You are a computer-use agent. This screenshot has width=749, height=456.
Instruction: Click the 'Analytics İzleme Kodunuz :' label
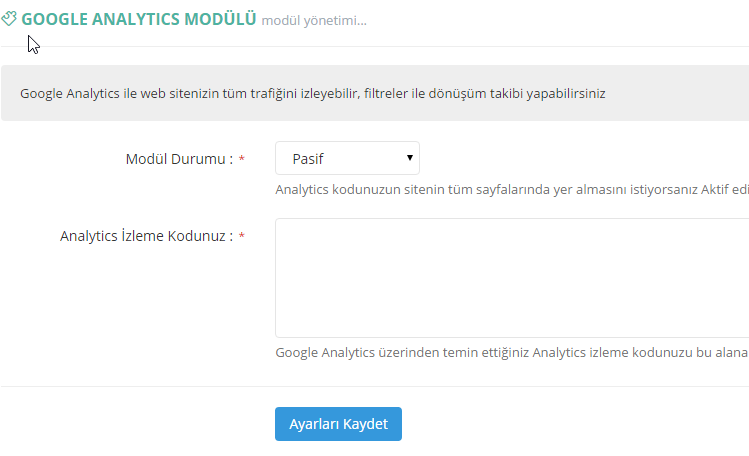pos(146,237)
